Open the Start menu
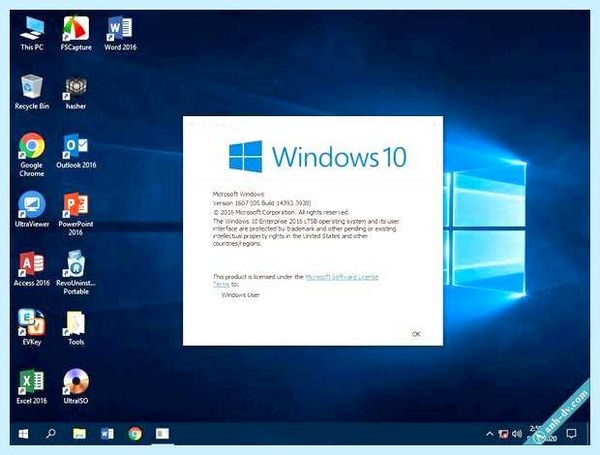Image resolution: width=600 pixels, height=455 pixels. click(x=23, y=434)
